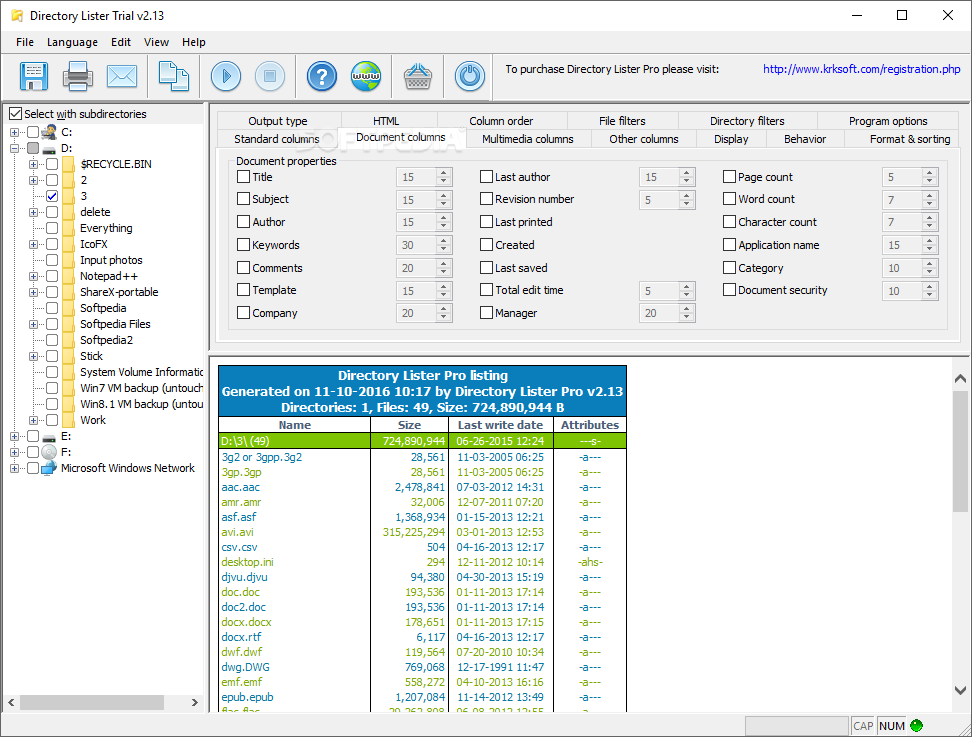This screenshot has height=737, width=972.
Task: Expand the Stick folder node
Action: tap(33, 356)
